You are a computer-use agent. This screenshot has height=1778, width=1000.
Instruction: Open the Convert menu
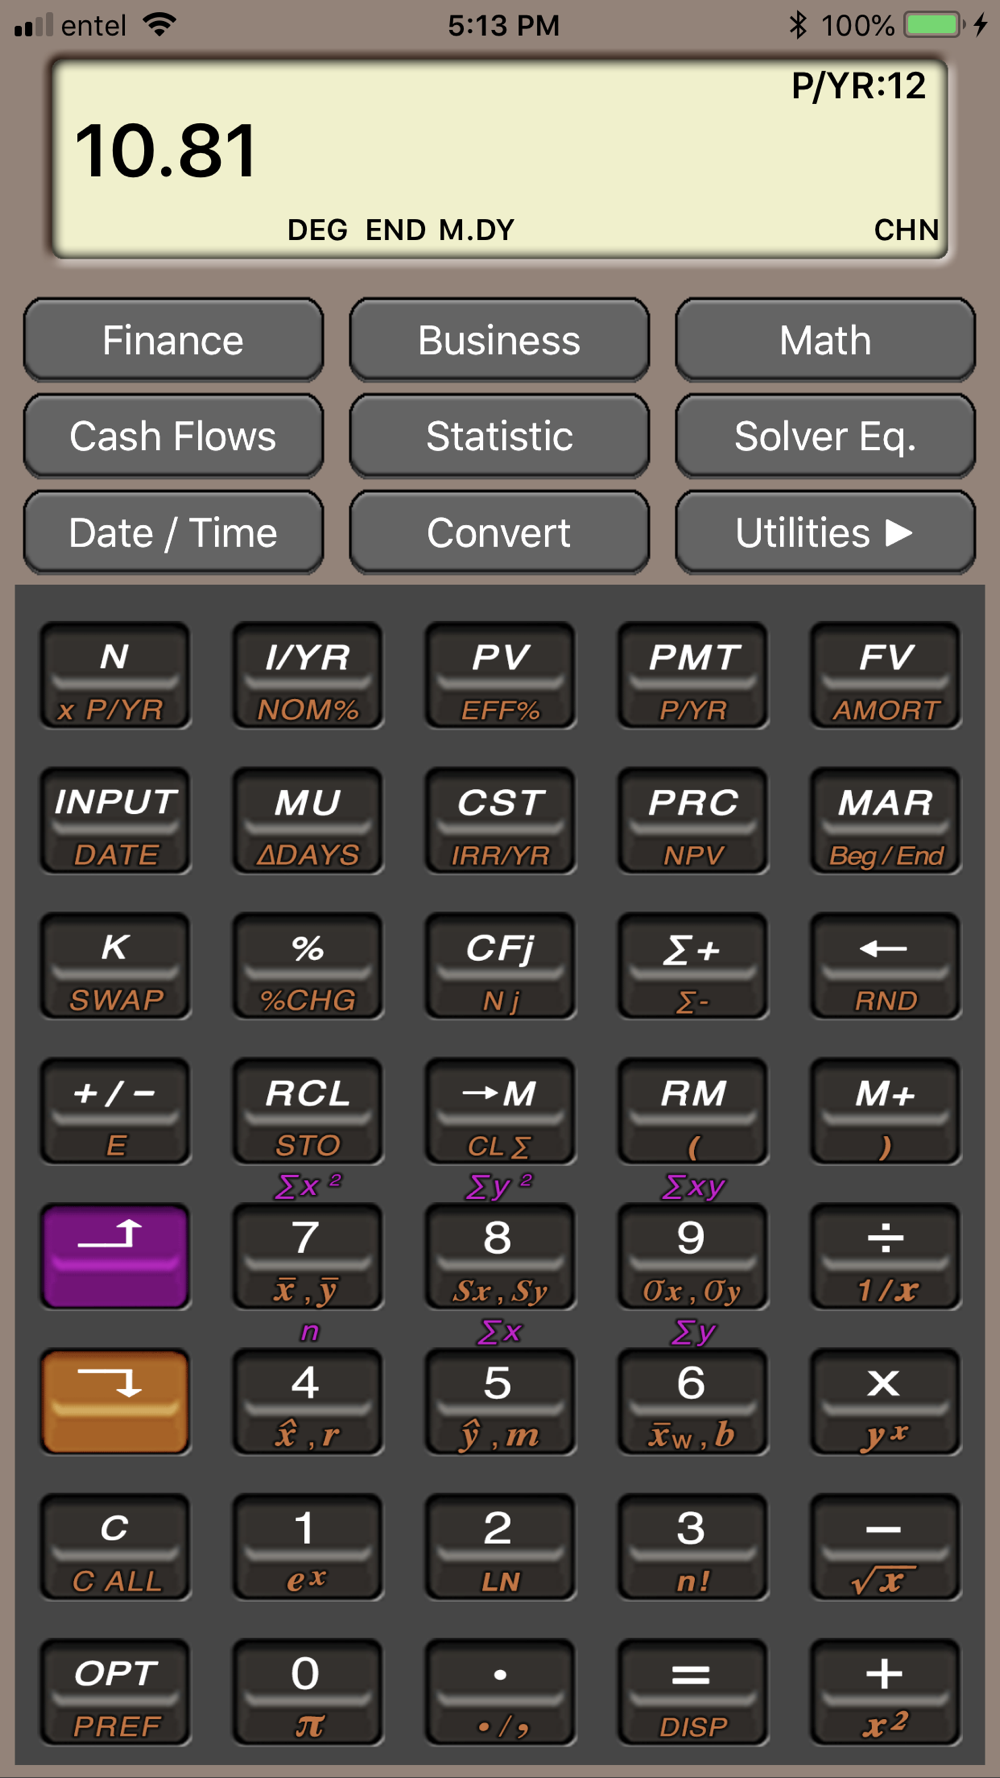pos(499,533)
